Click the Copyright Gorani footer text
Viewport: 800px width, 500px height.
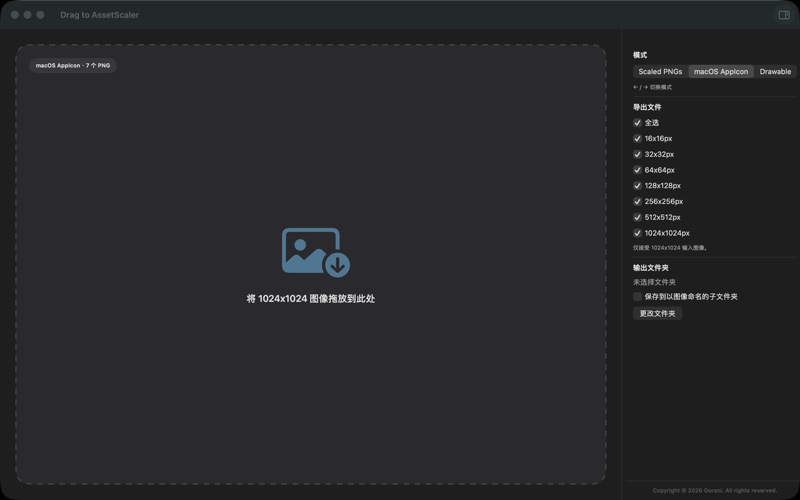pyautogui.click(x=715, y=490)
